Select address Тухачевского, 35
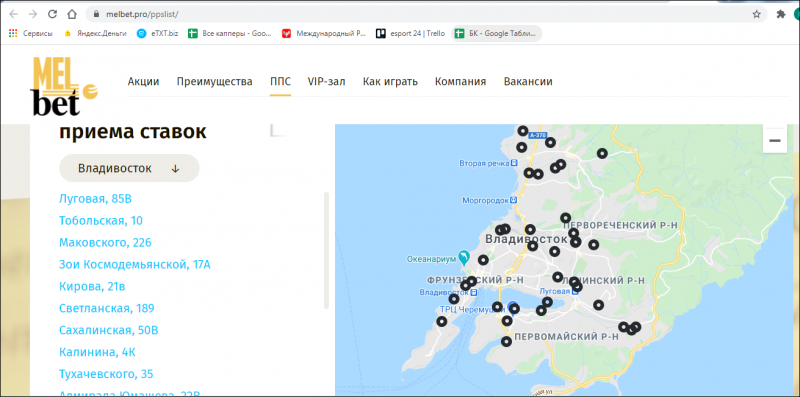The height and width of the screenshot is (397, 800). (106, 374)
